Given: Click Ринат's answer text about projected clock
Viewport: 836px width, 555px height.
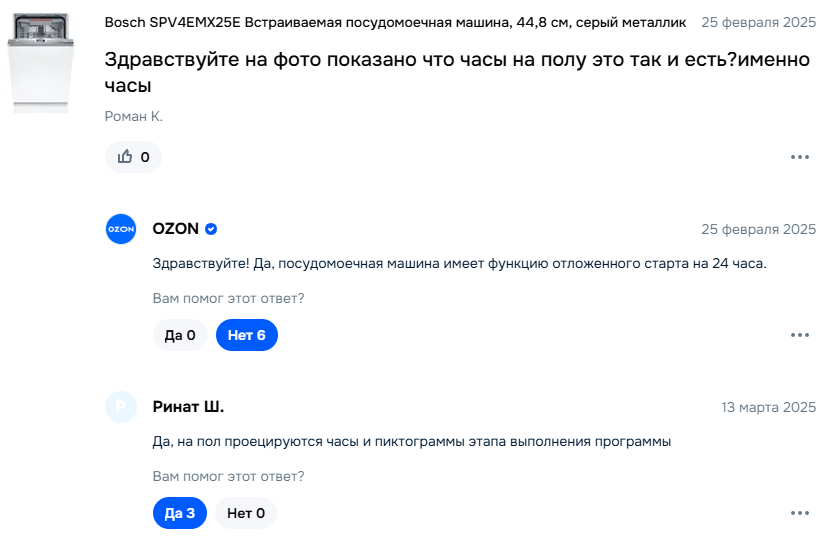Looking at the screenshot, I should (411, 441).
